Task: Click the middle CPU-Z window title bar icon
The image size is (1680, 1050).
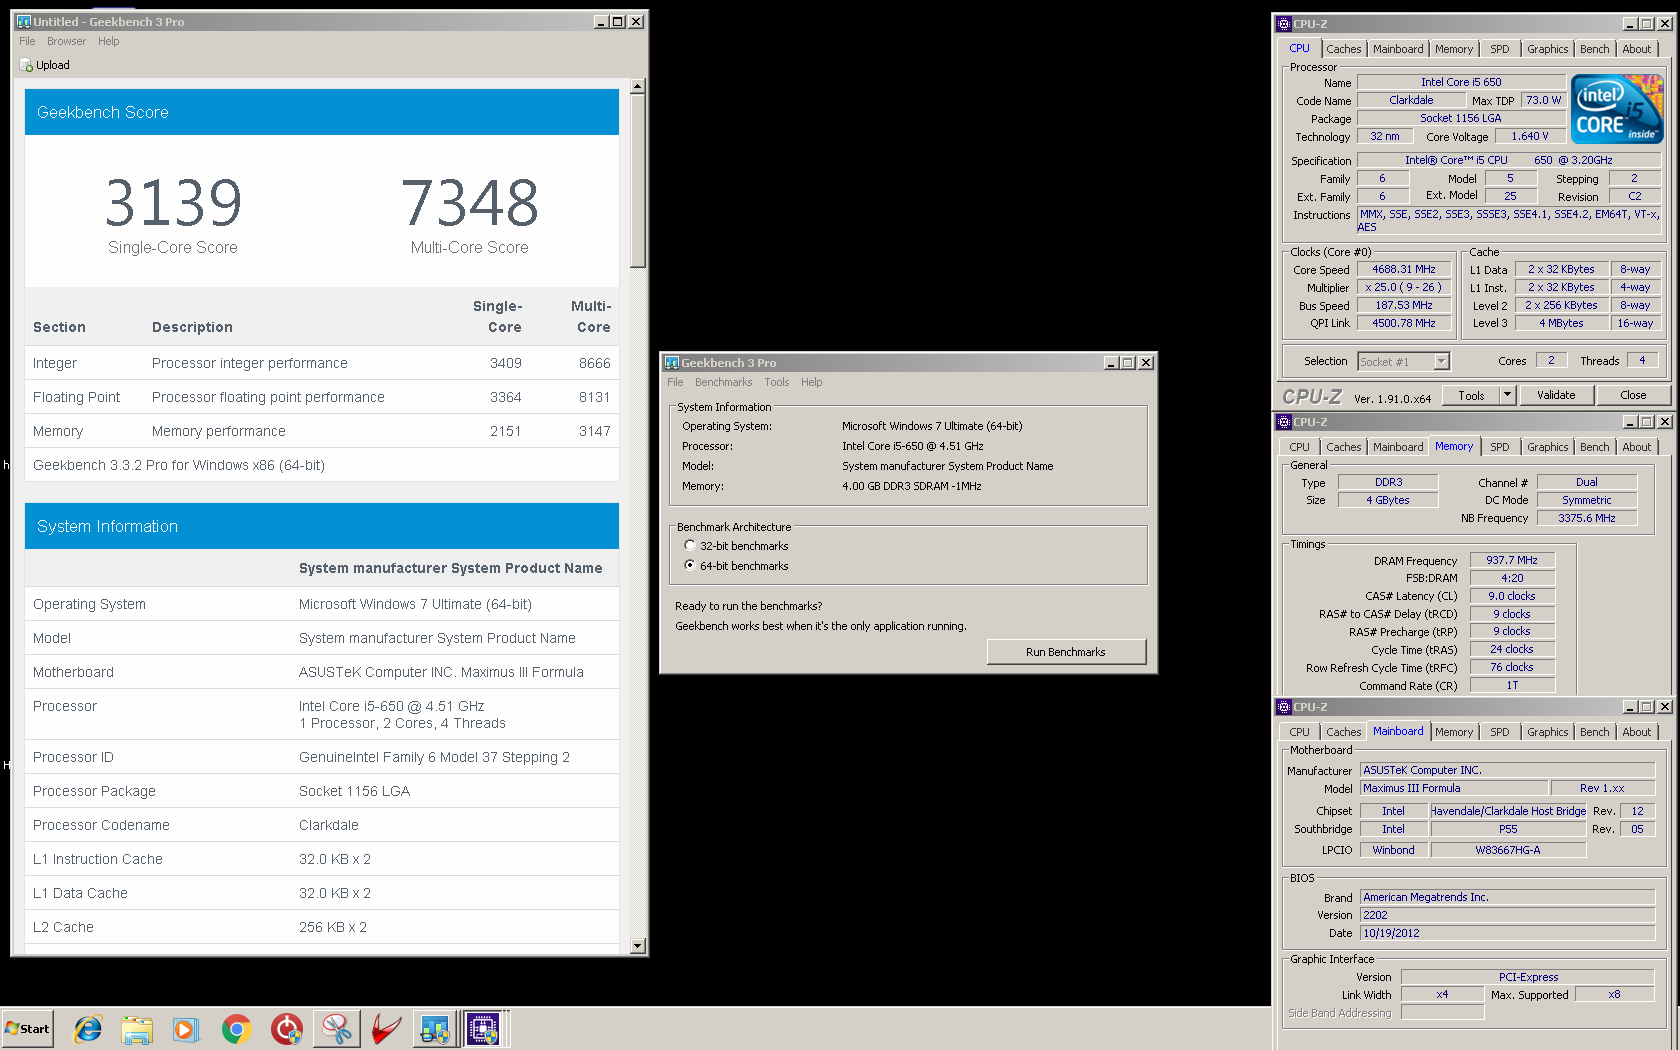Action: pyautogui.click(x=1284, y=422)
